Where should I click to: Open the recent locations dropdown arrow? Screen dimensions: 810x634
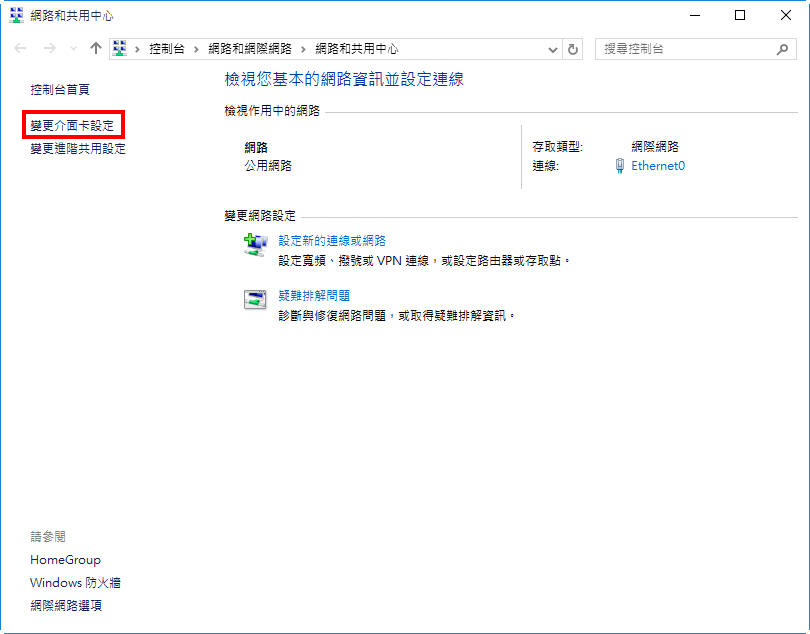point(73,49)
